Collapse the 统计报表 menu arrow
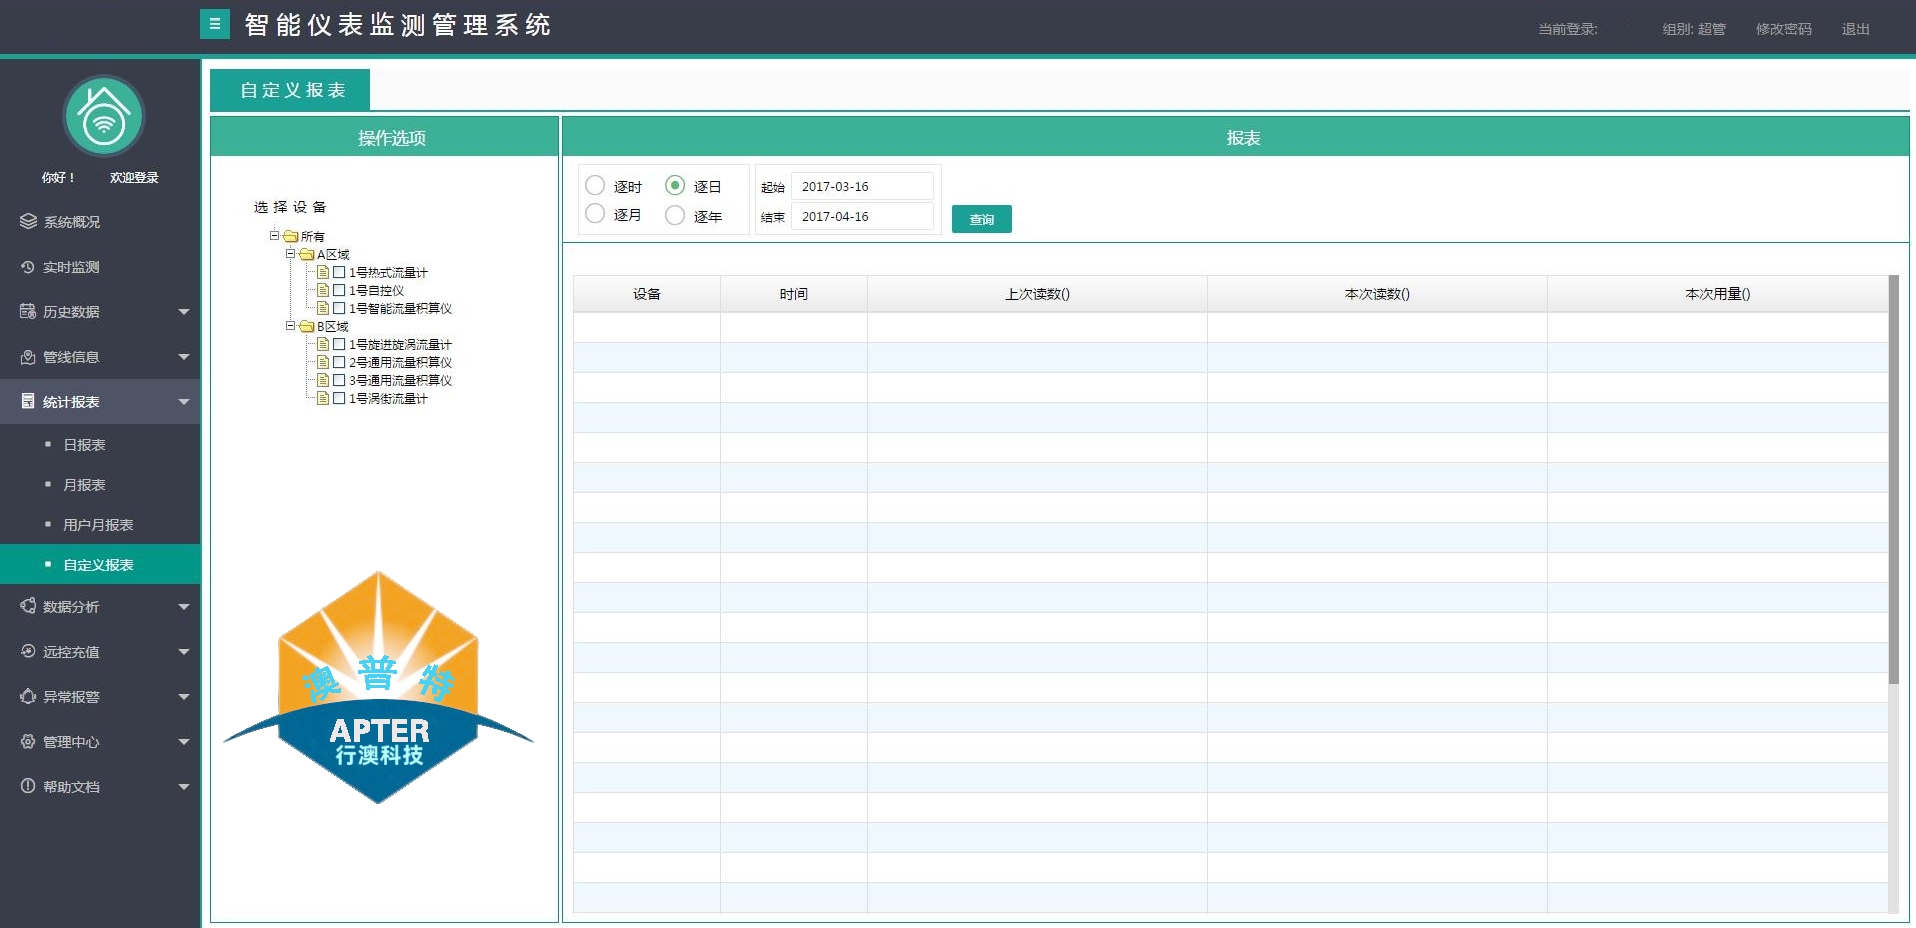This screenshot has width=1916, height=928. point(184,402)
